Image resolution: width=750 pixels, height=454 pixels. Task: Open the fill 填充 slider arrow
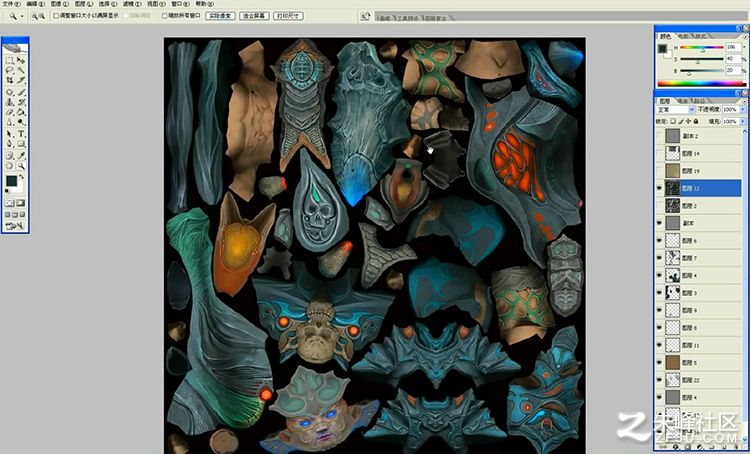[743, 122]
